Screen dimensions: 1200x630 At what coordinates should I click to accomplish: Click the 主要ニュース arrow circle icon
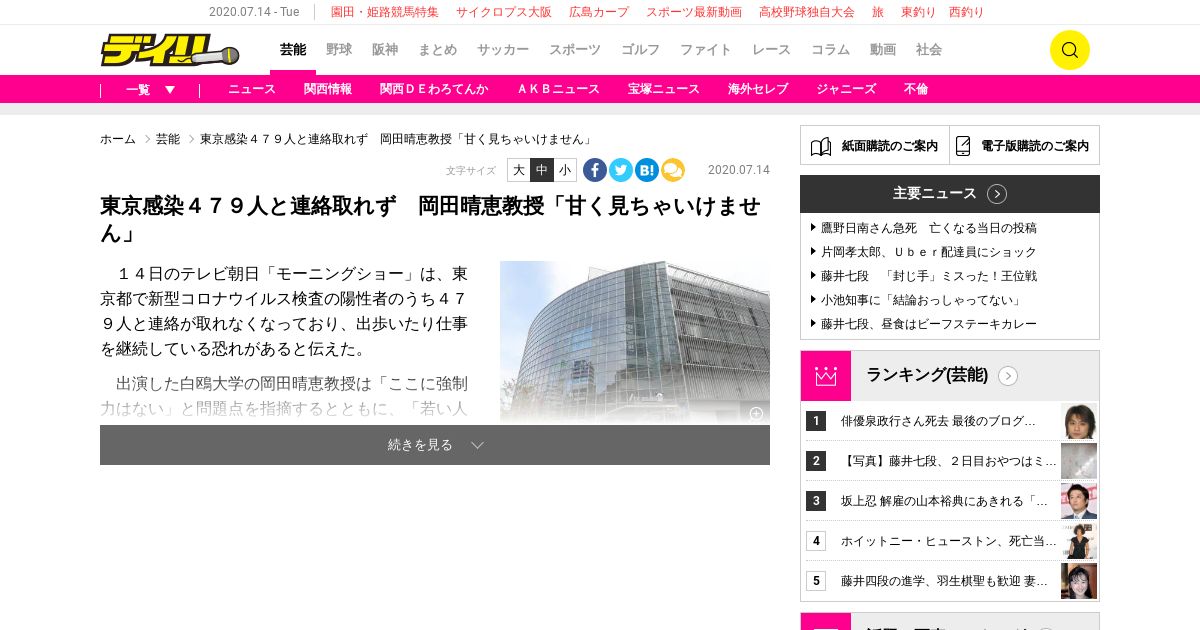pos(997,194)
